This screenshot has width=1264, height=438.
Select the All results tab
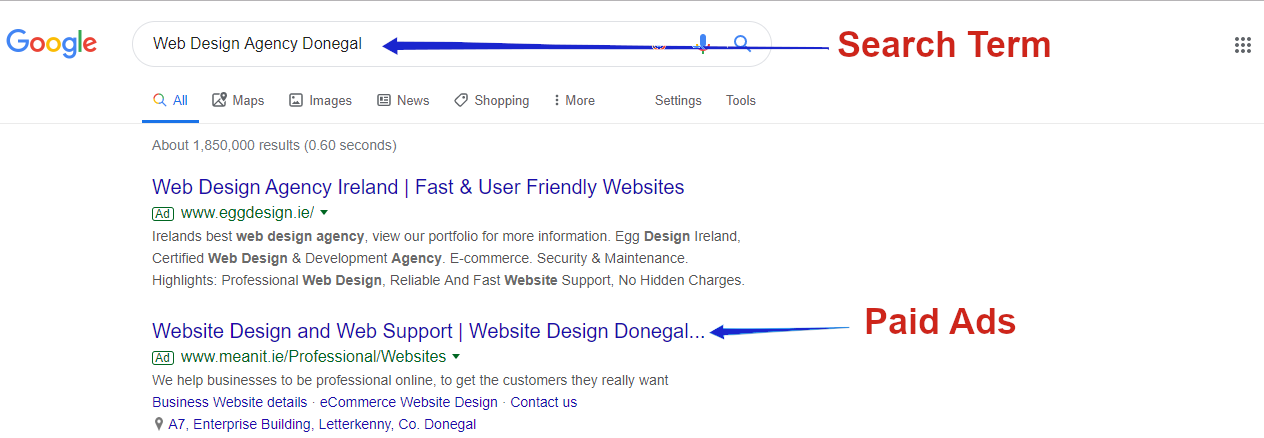[170, 100]
